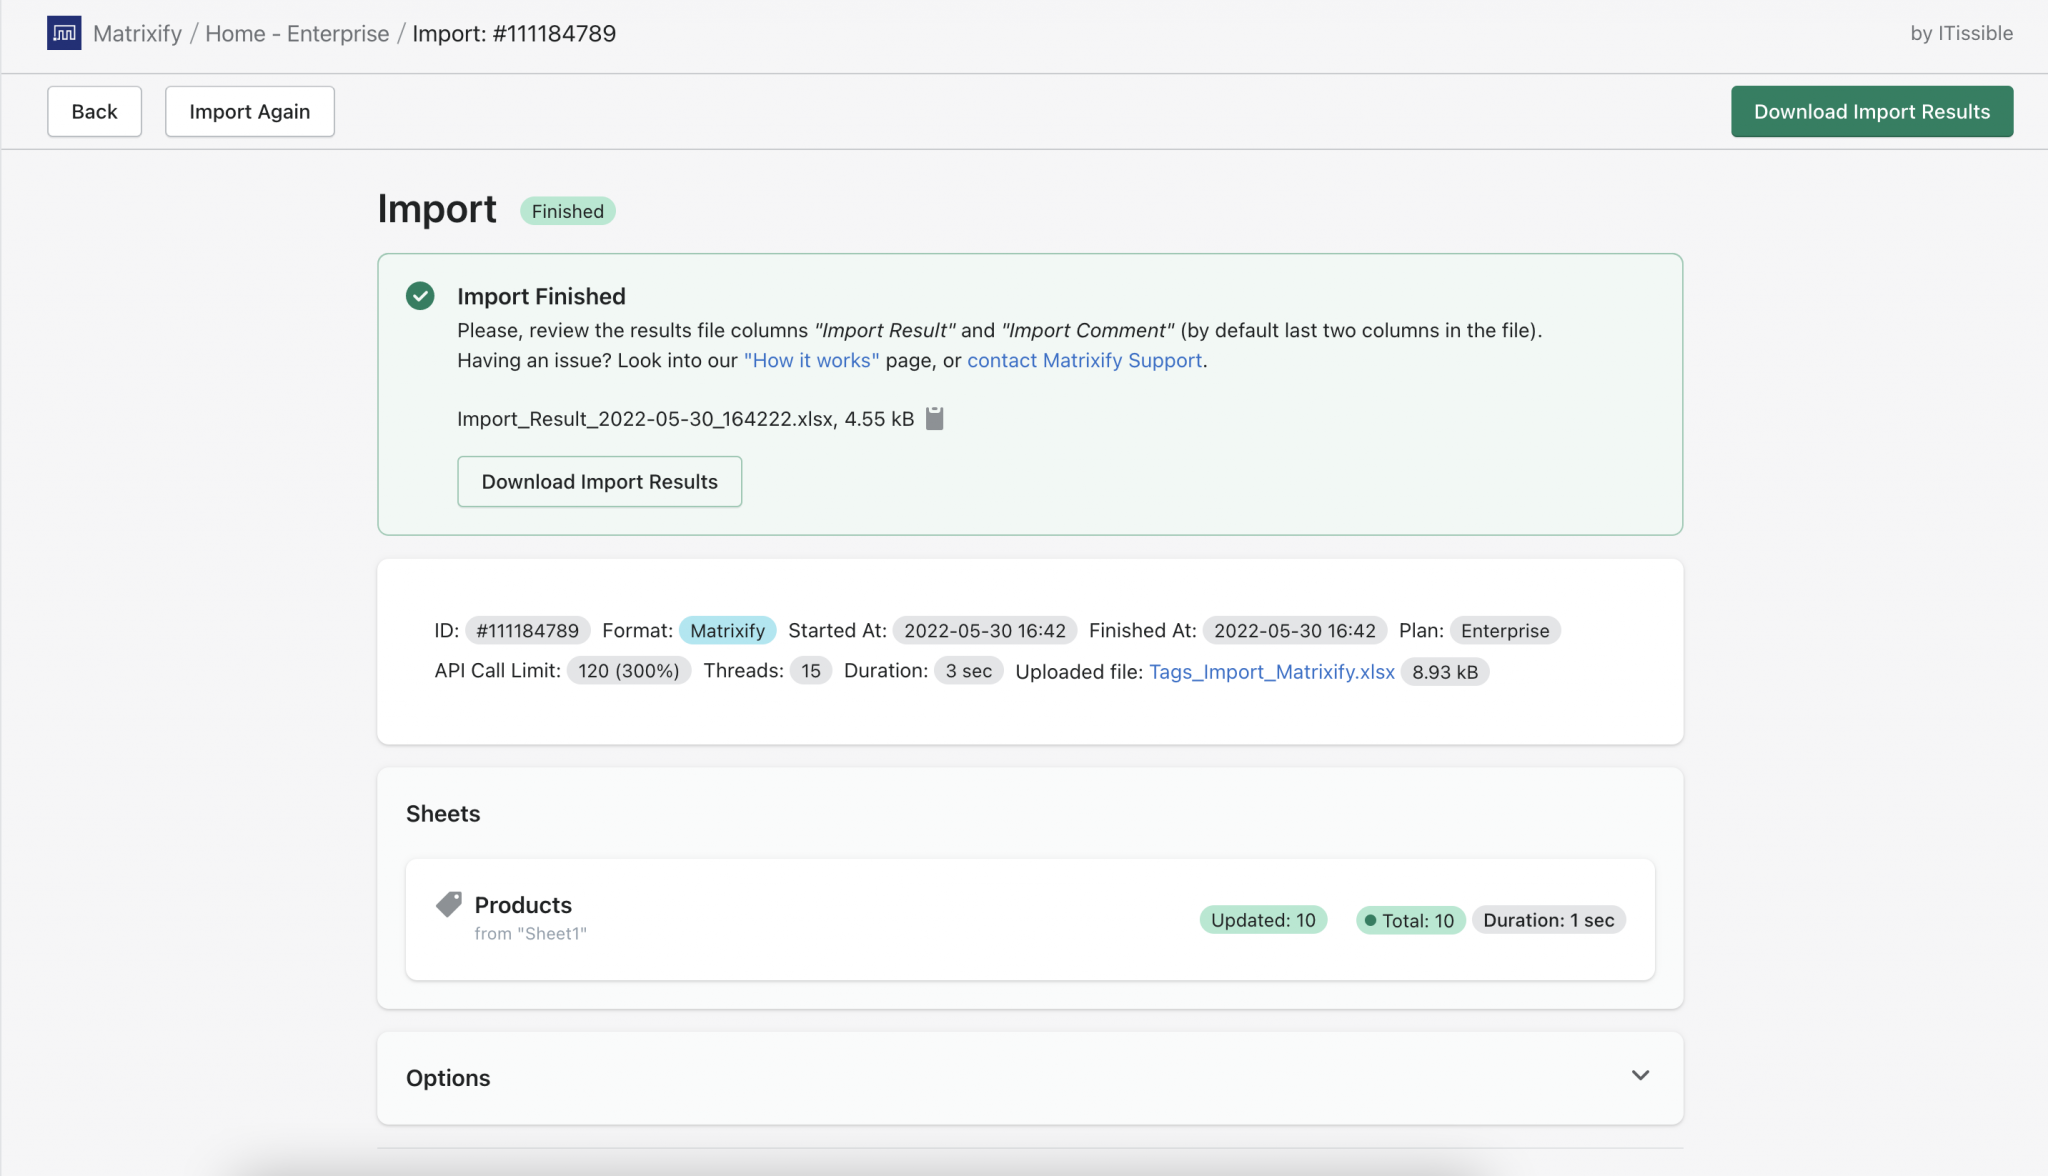Image resolution: width=2048 pixels, height=1176 pixels.
Task: Click the "by ITissible" label top right
Action: (1959, 33)
